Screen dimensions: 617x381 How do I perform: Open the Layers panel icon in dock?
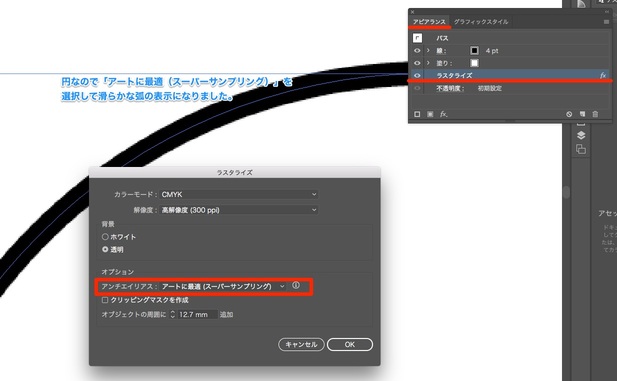coord(581,135)
